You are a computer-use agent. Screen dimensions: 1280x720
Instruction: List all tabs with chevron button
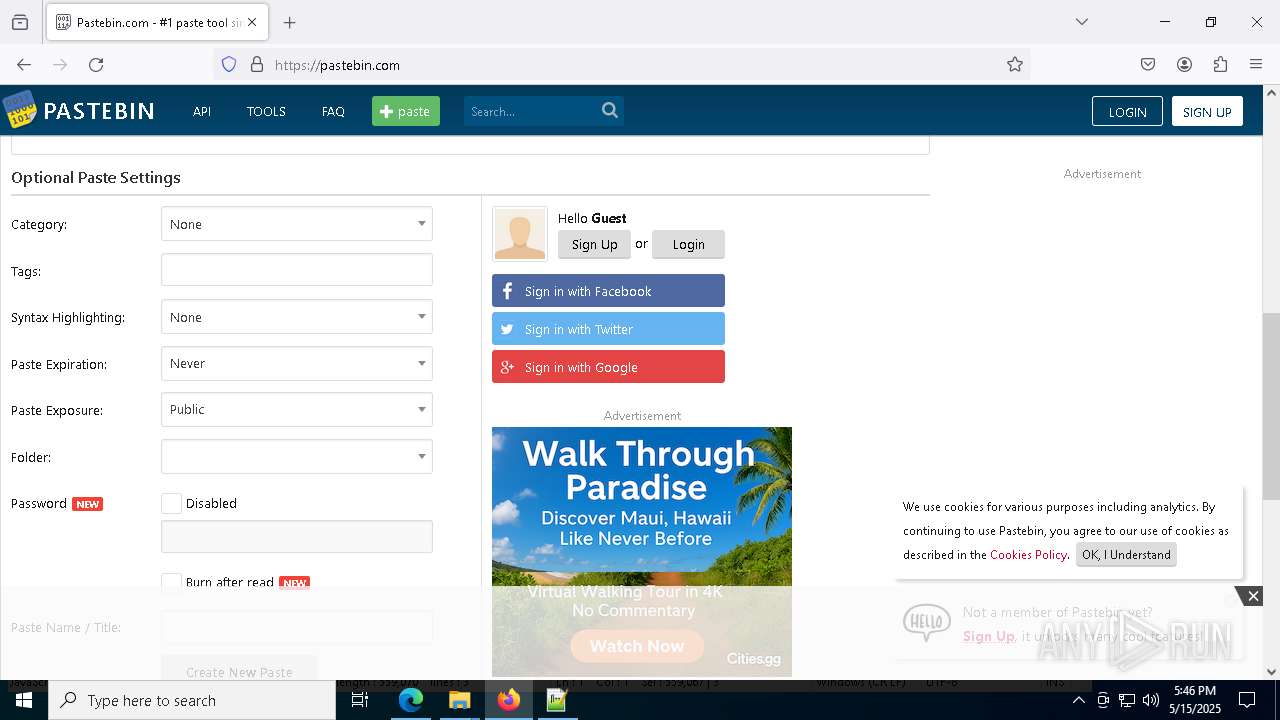pos(1081,22)
